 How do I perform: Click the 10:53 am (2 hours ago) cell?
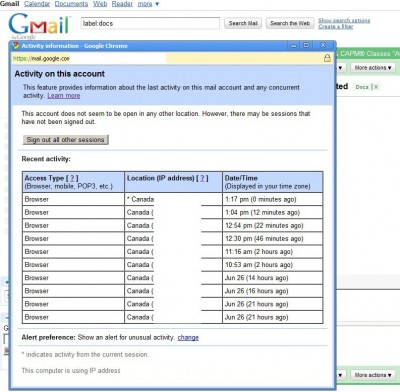click(272, 265)
